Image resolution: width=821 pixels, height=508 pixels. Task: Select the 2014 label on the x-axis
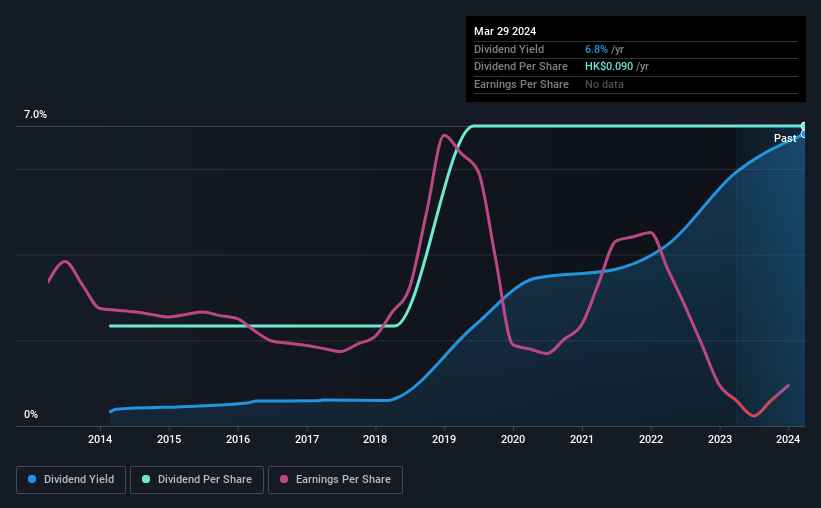click(100, 439)
